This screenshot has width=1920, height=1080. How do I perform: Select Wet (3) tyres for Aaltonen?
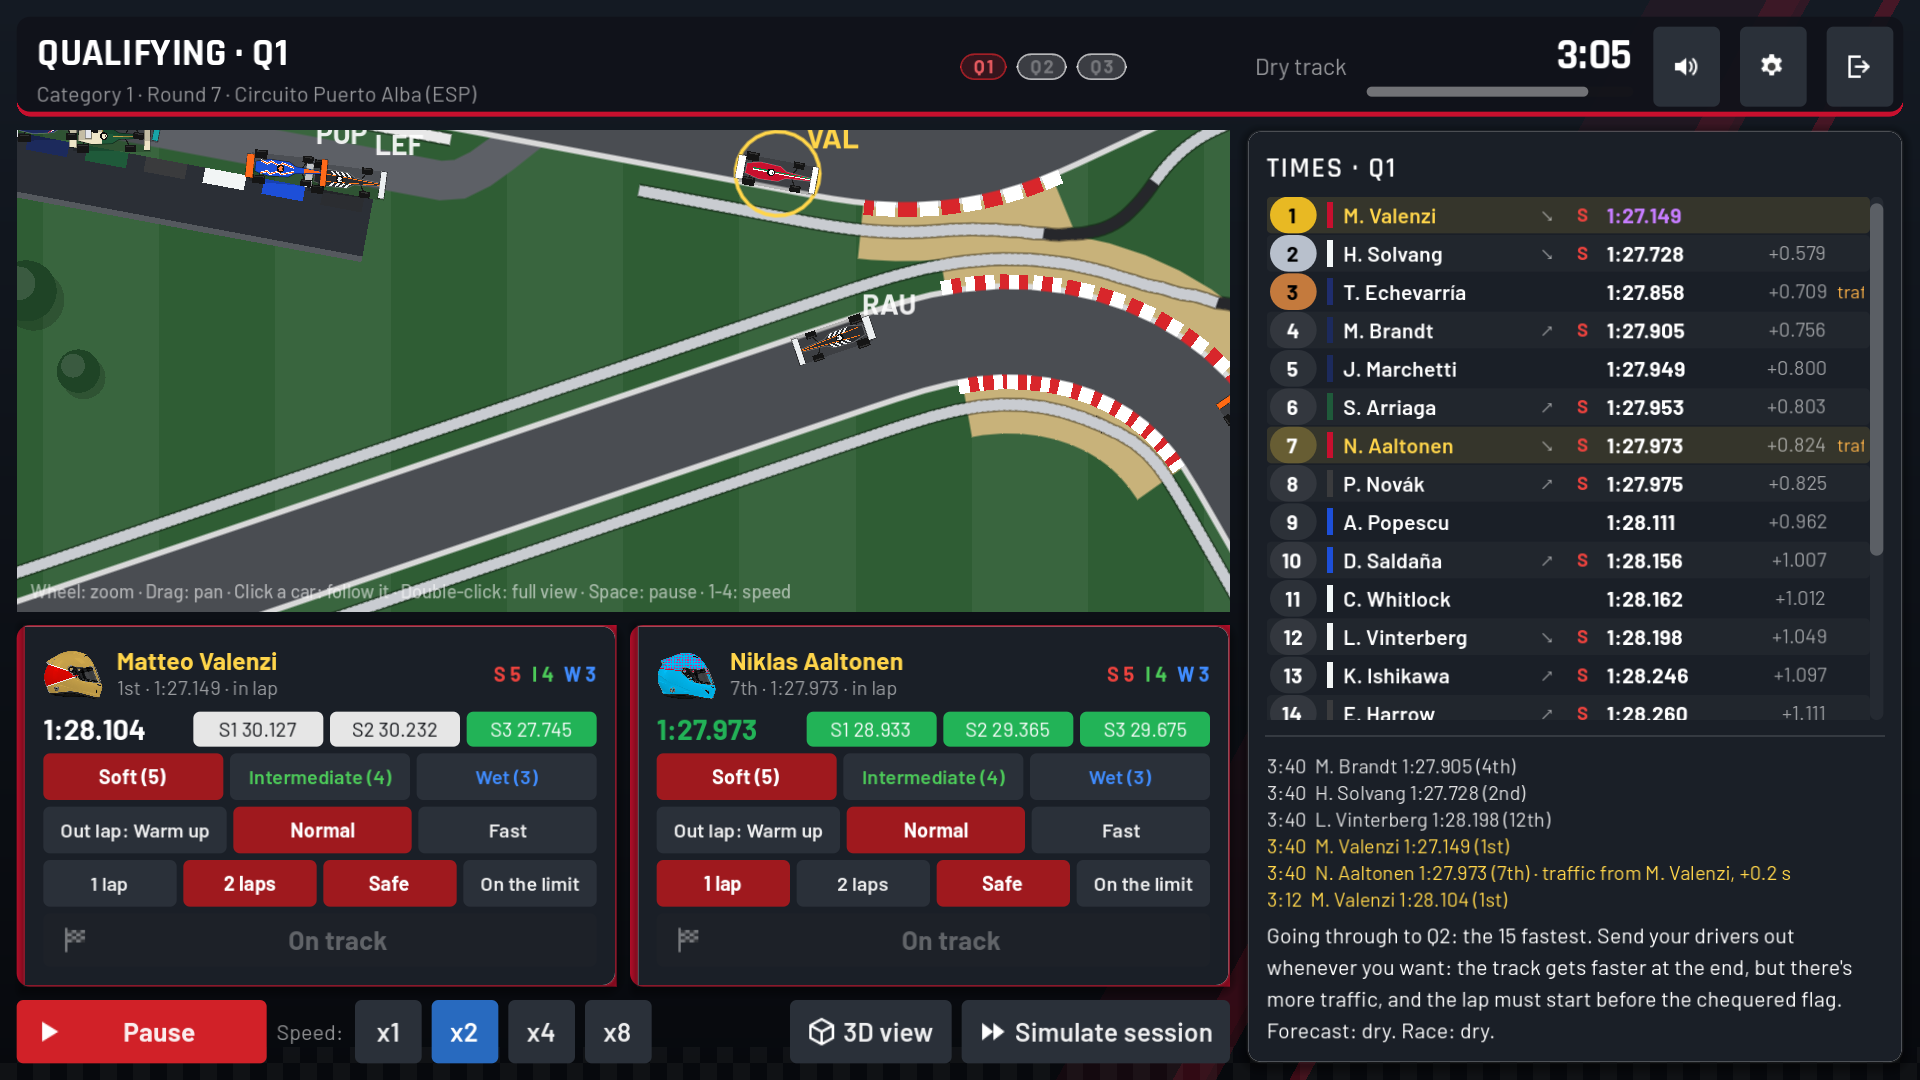1120,777
